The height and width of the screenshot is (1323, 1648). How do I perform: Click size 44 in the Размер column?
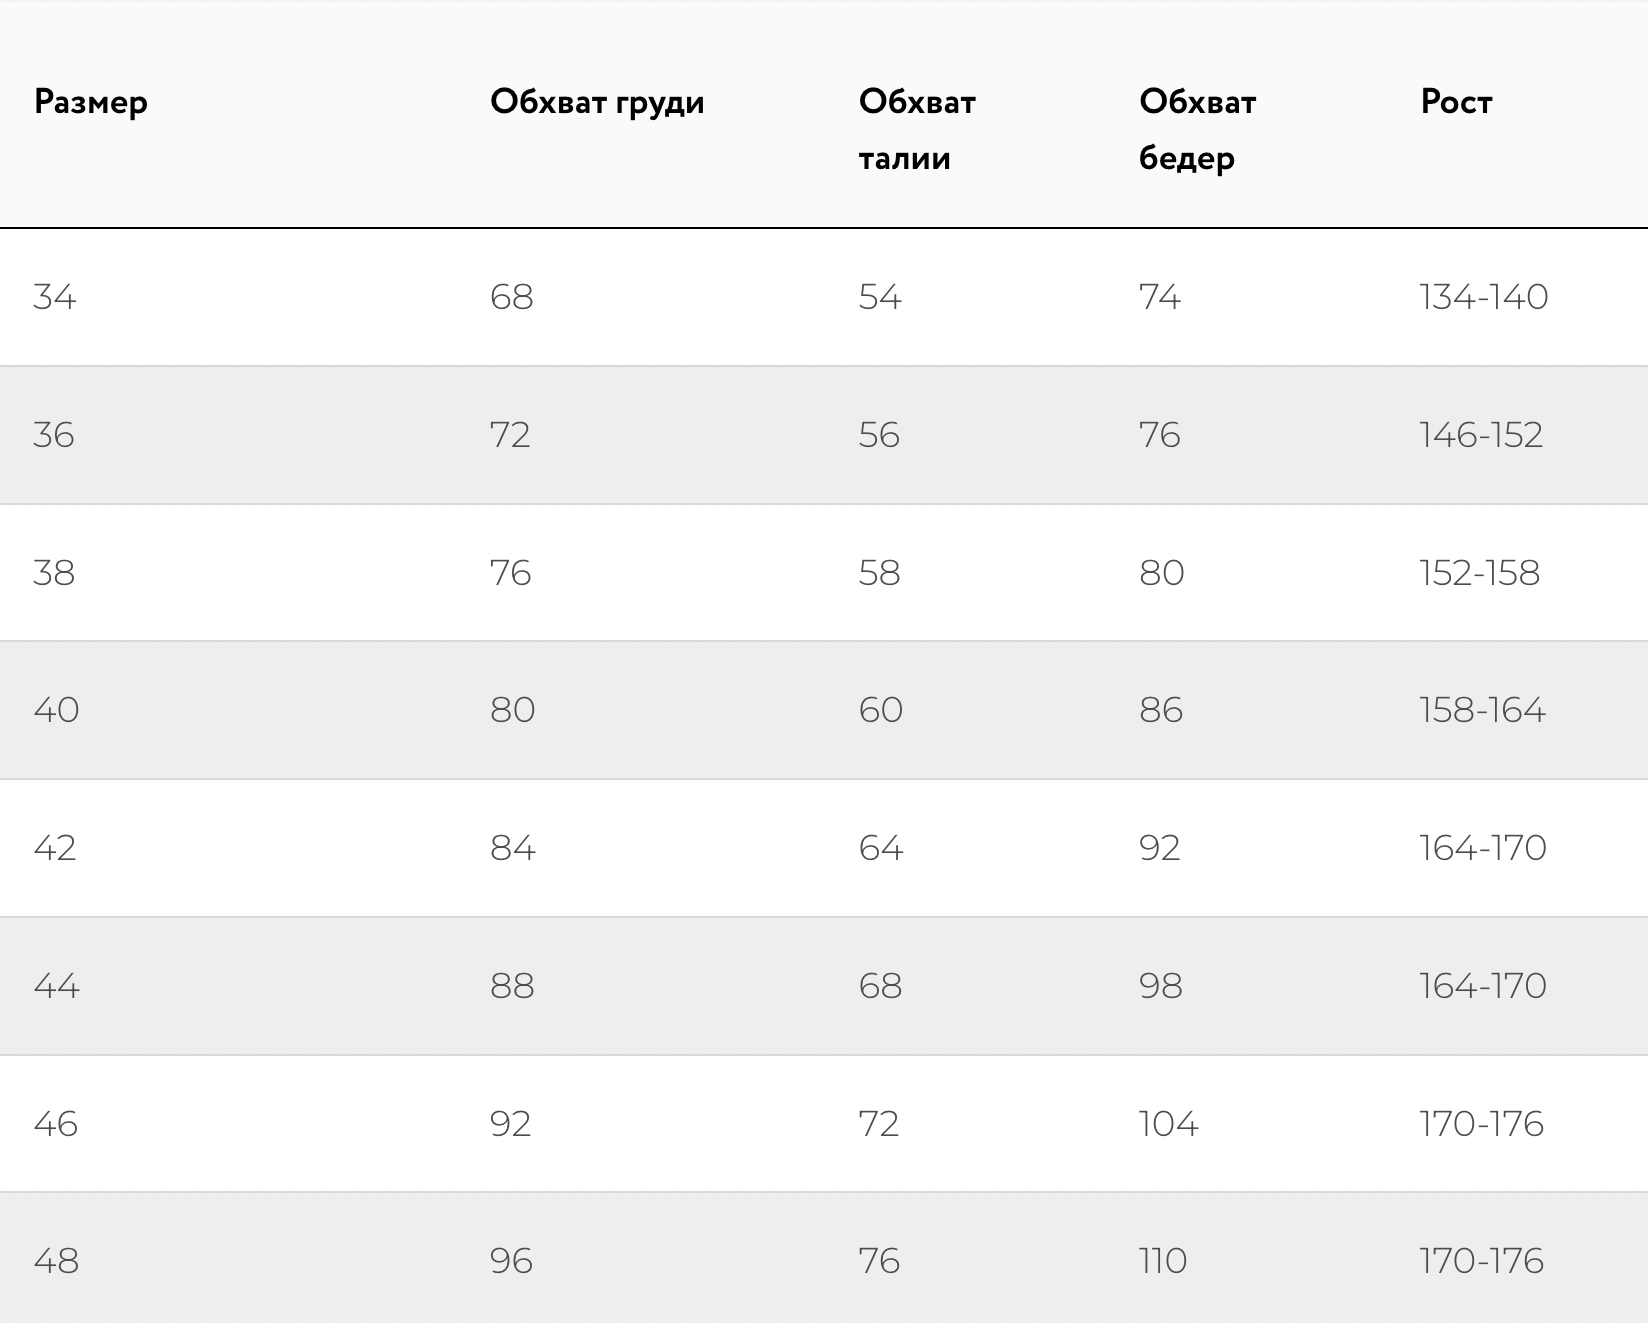tap(56, 986)
